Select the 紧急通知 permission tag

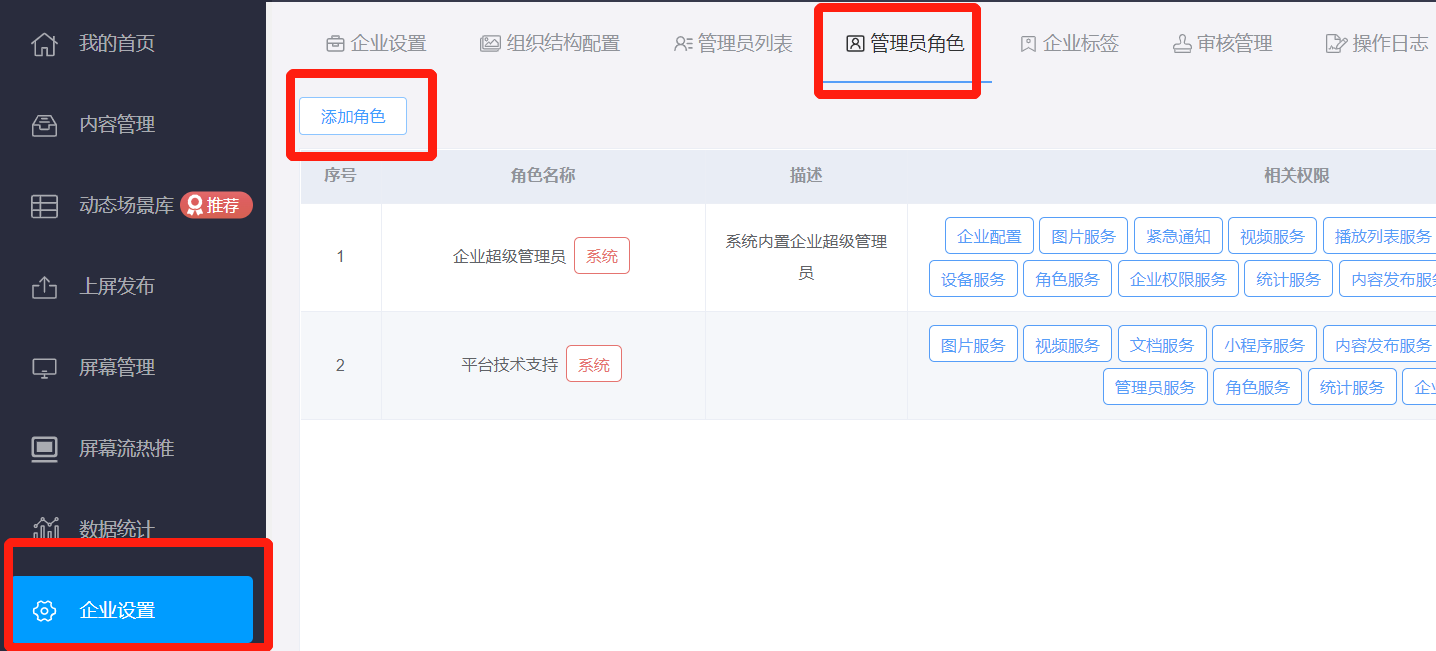tap(1178, 236)
